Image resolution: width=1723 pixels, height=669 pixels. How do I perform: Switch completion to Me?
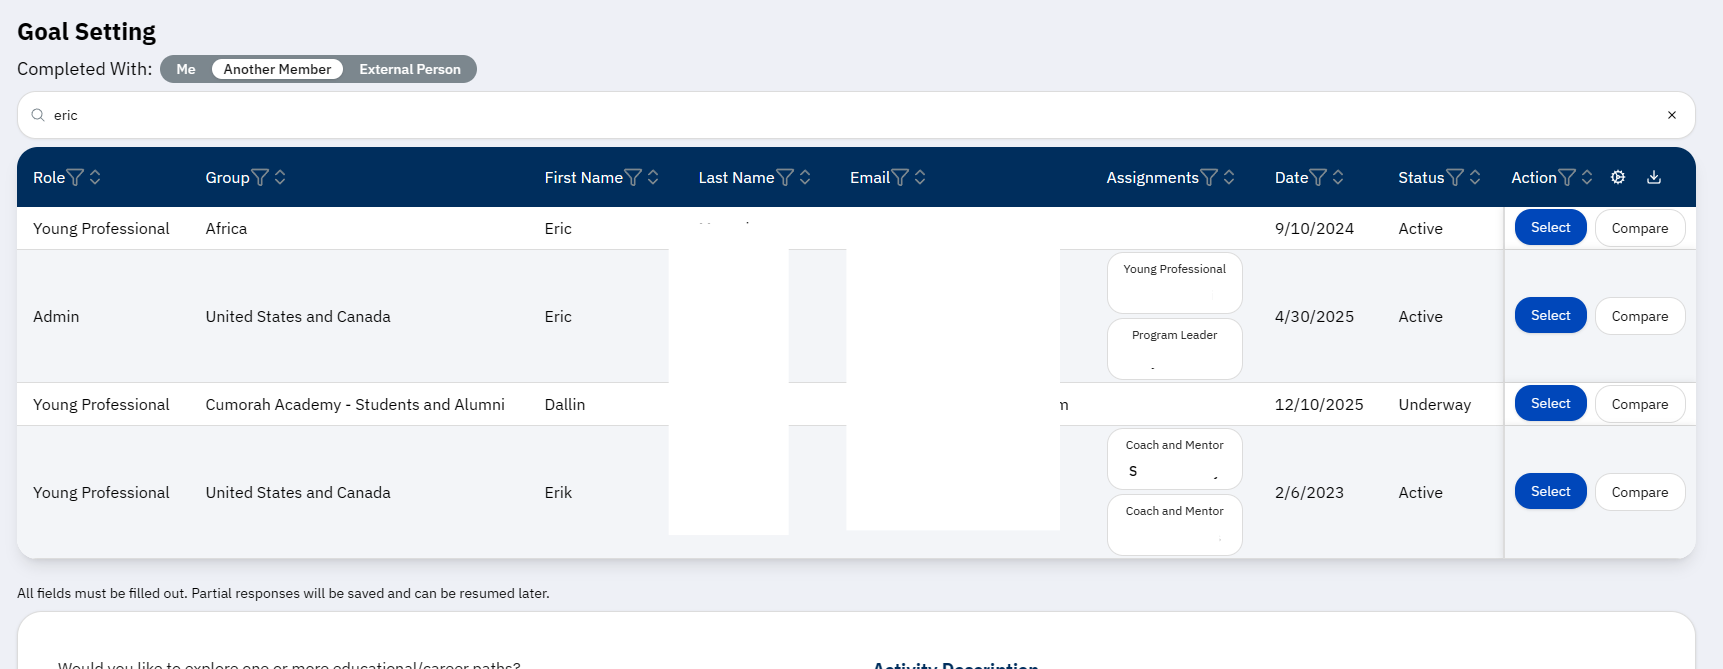pos(186,69)
